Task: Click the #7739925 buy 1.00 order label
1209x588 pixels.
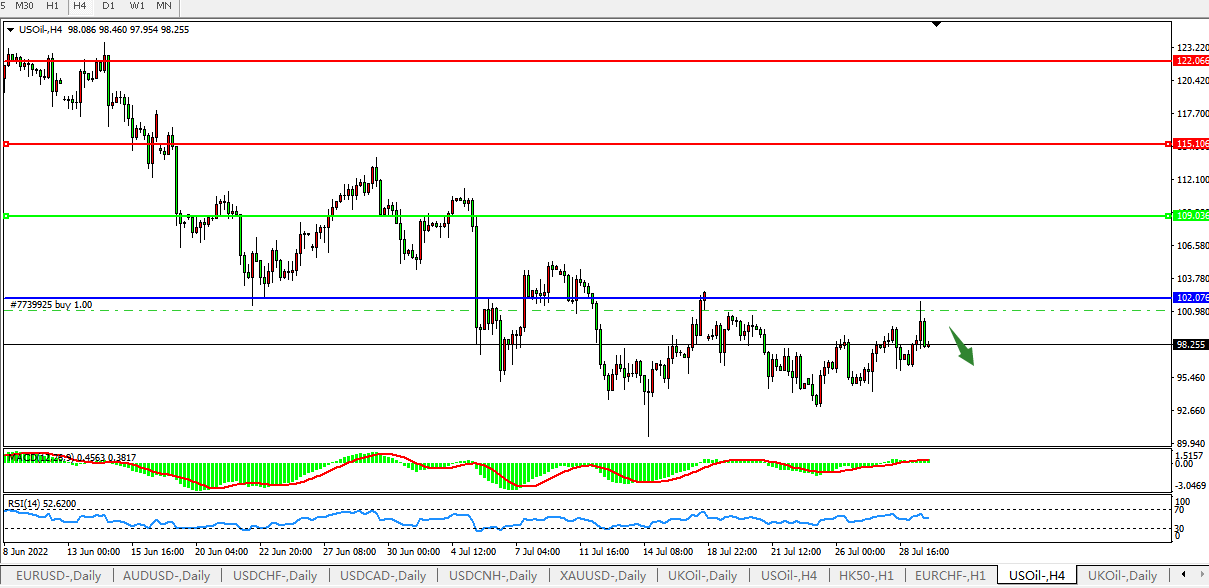Action: point(51,304)
